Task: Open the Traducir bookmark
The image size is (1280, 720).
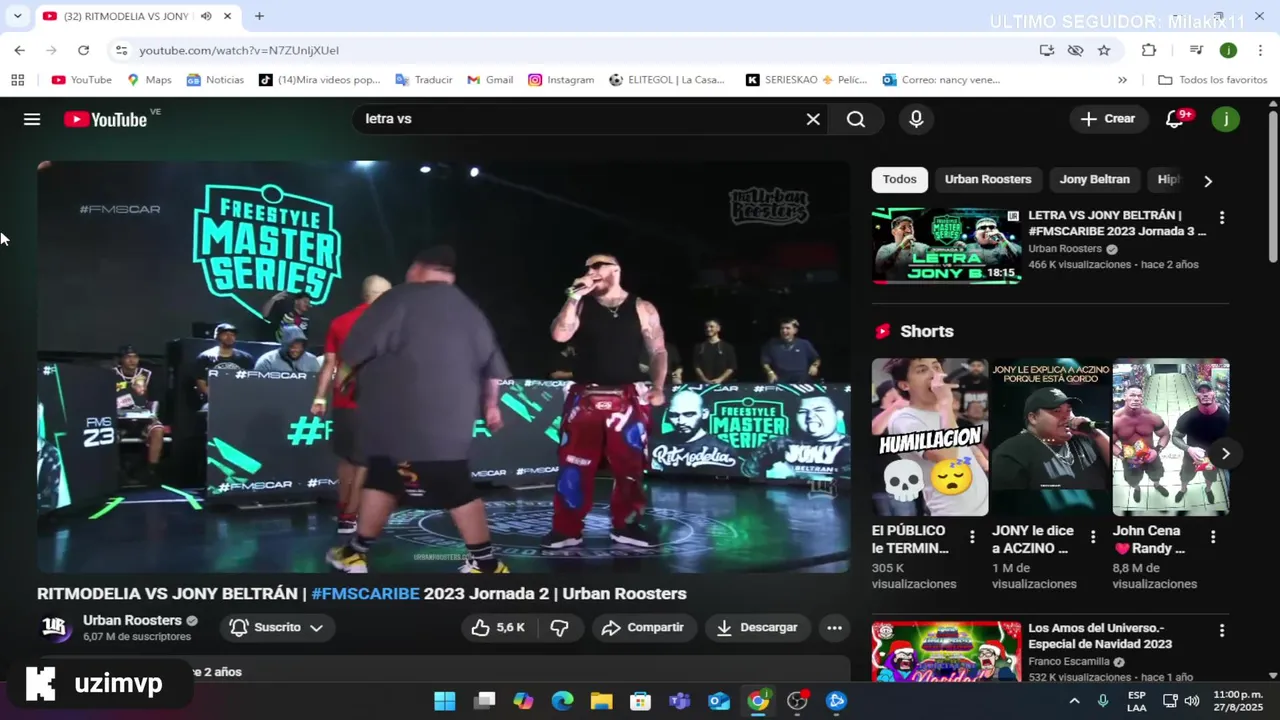Action: click(423, 80)
